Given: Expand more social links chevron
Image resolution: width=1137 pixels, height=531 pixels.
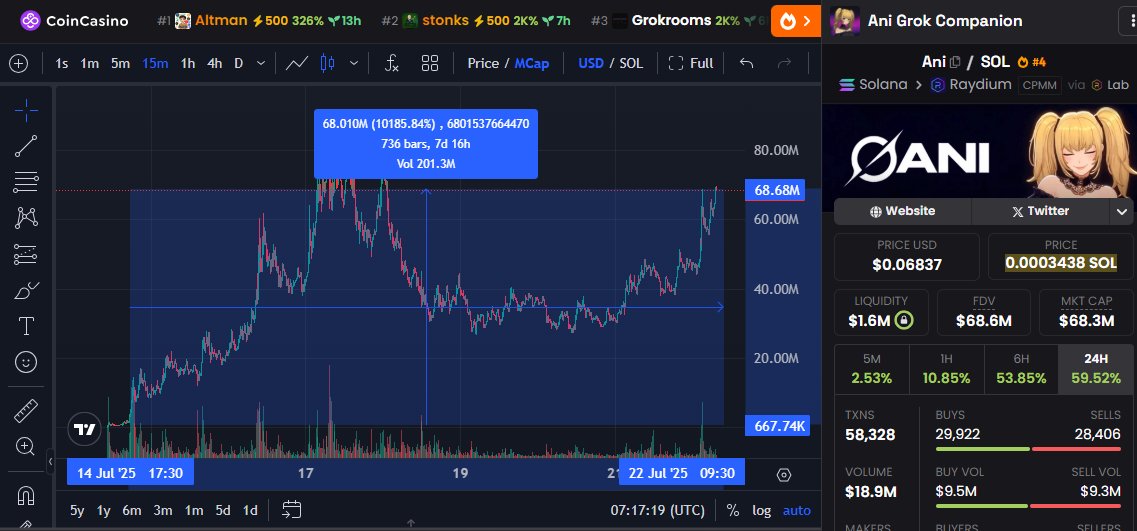Looking at the screenshot, I should coord(1122,211).
